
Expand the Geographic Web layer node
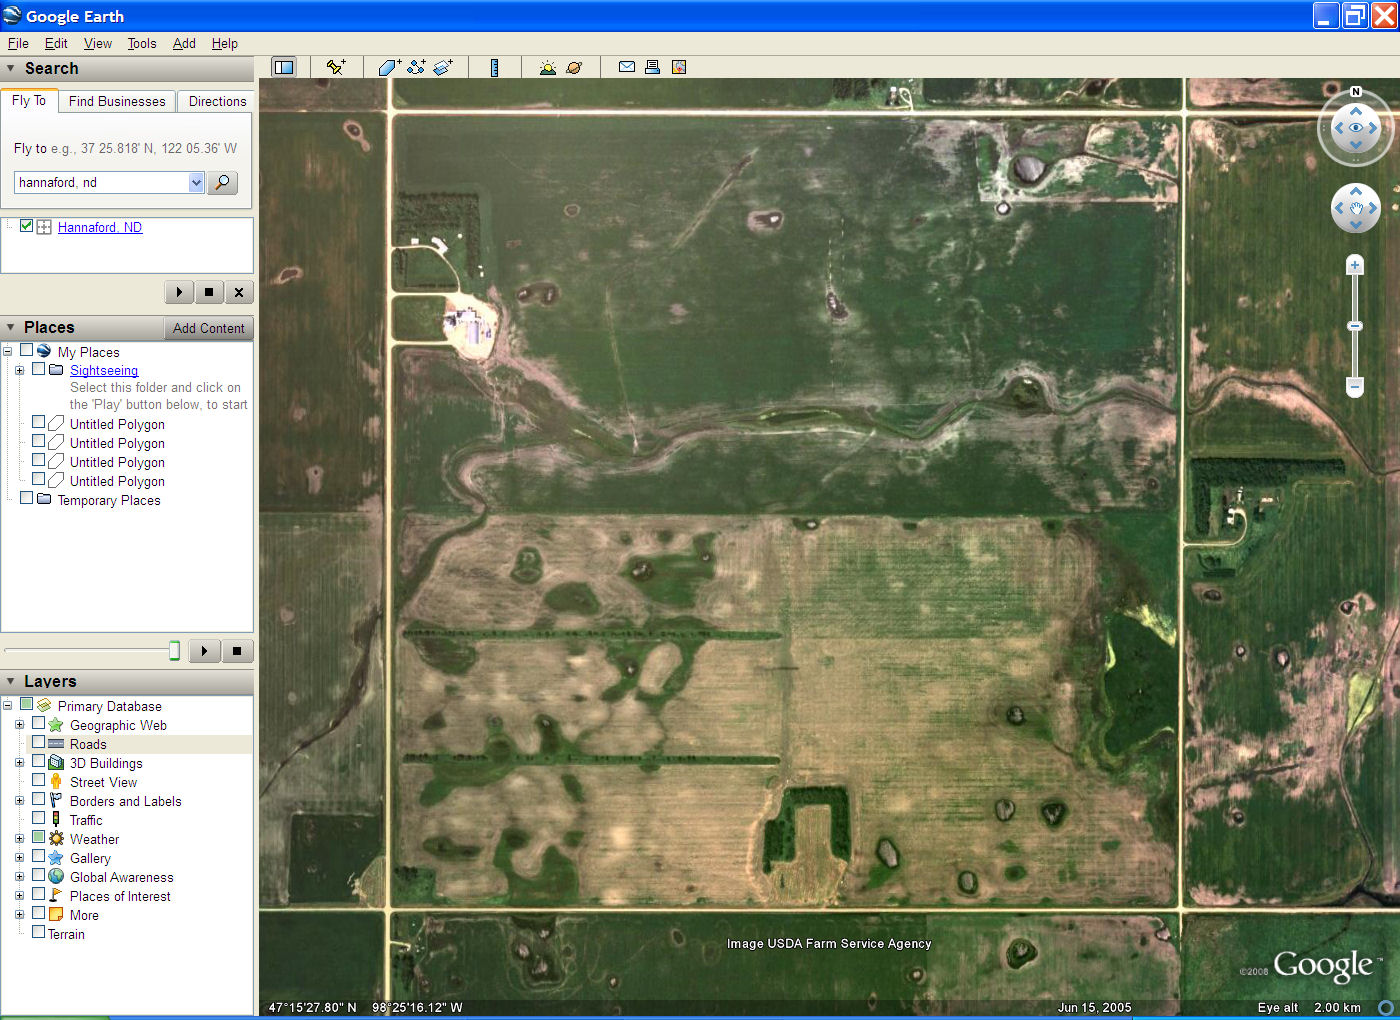coord(19,725)
